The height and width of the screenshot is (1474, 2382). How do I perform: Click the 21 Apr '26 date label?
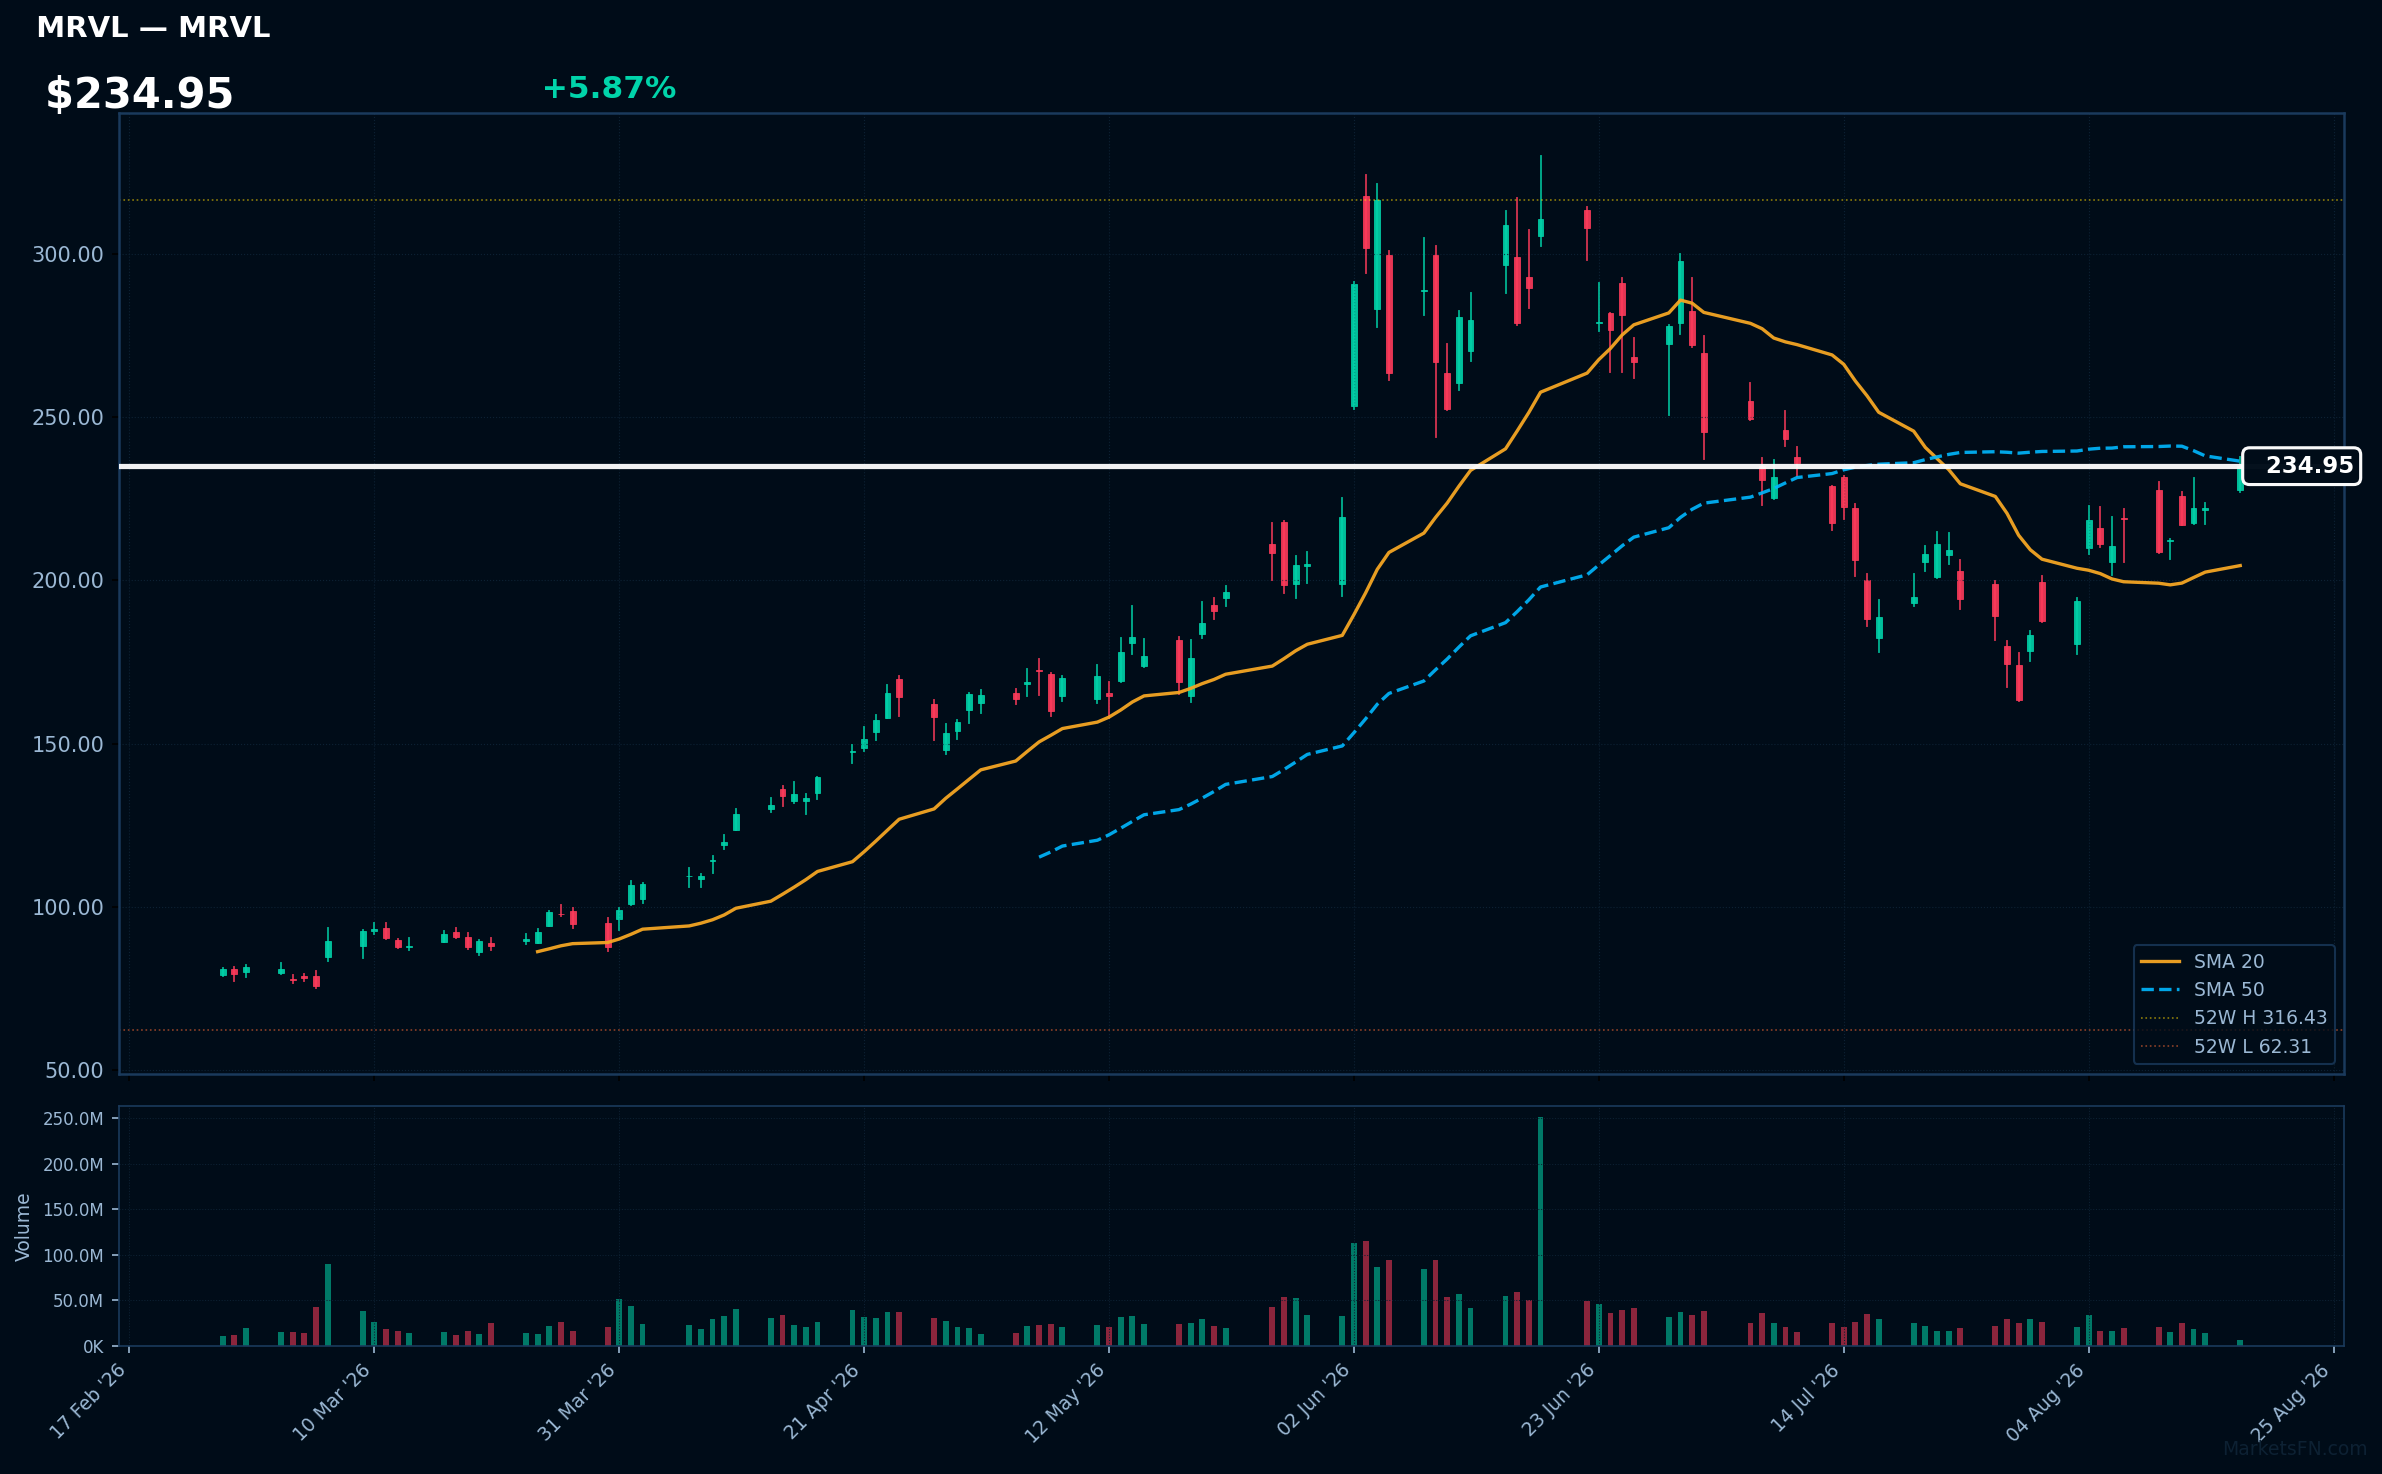[822, 1401]
